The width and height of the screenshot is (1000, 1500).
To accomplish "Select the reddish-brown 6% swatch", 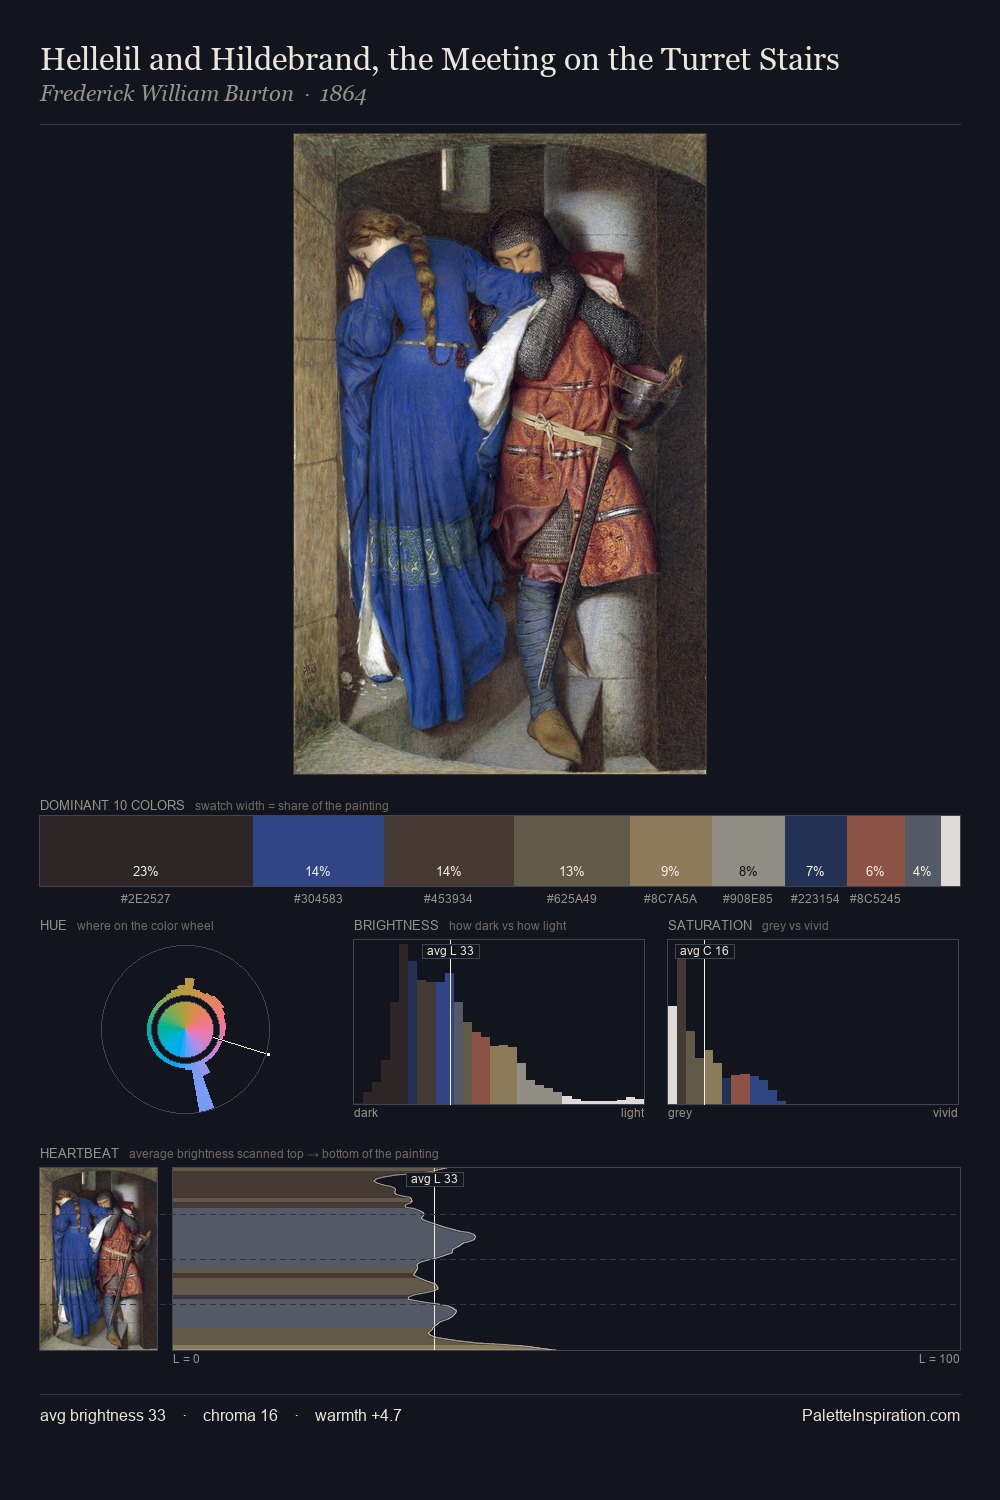I will [x=876, y=851].
